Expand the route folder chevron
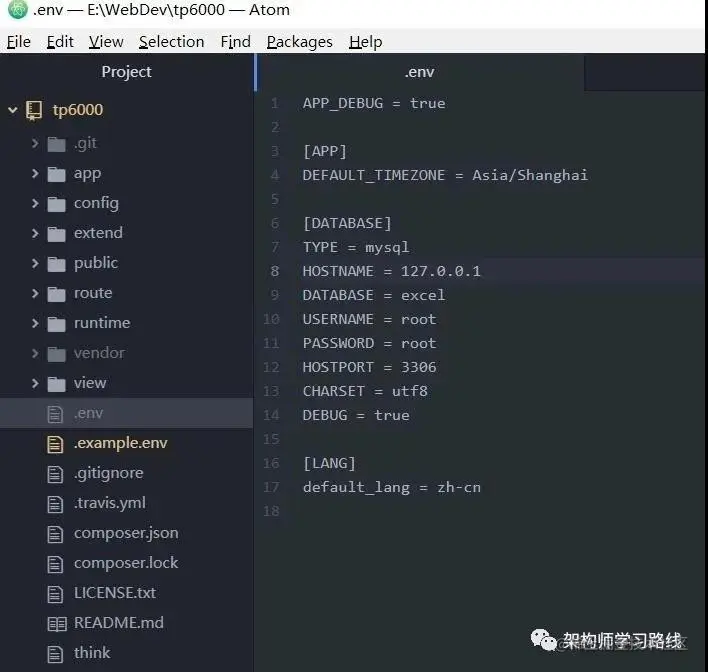This screenshot has width=708, height=672. click(x=35, y=293)
